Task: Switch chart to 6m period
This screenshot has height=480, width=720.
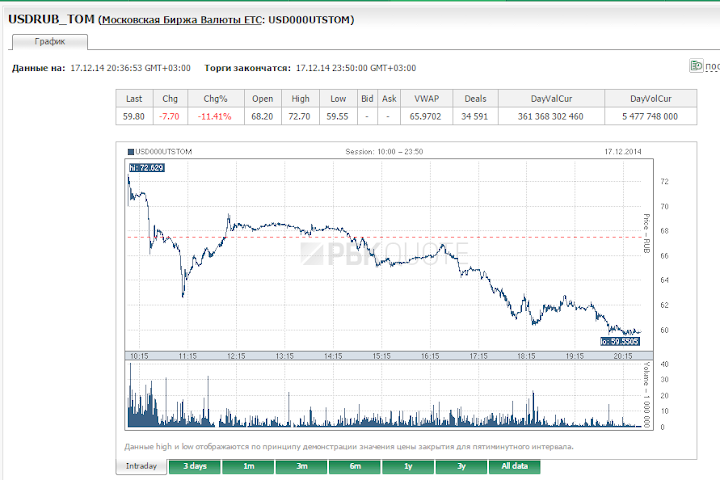Action: (355, 466)
